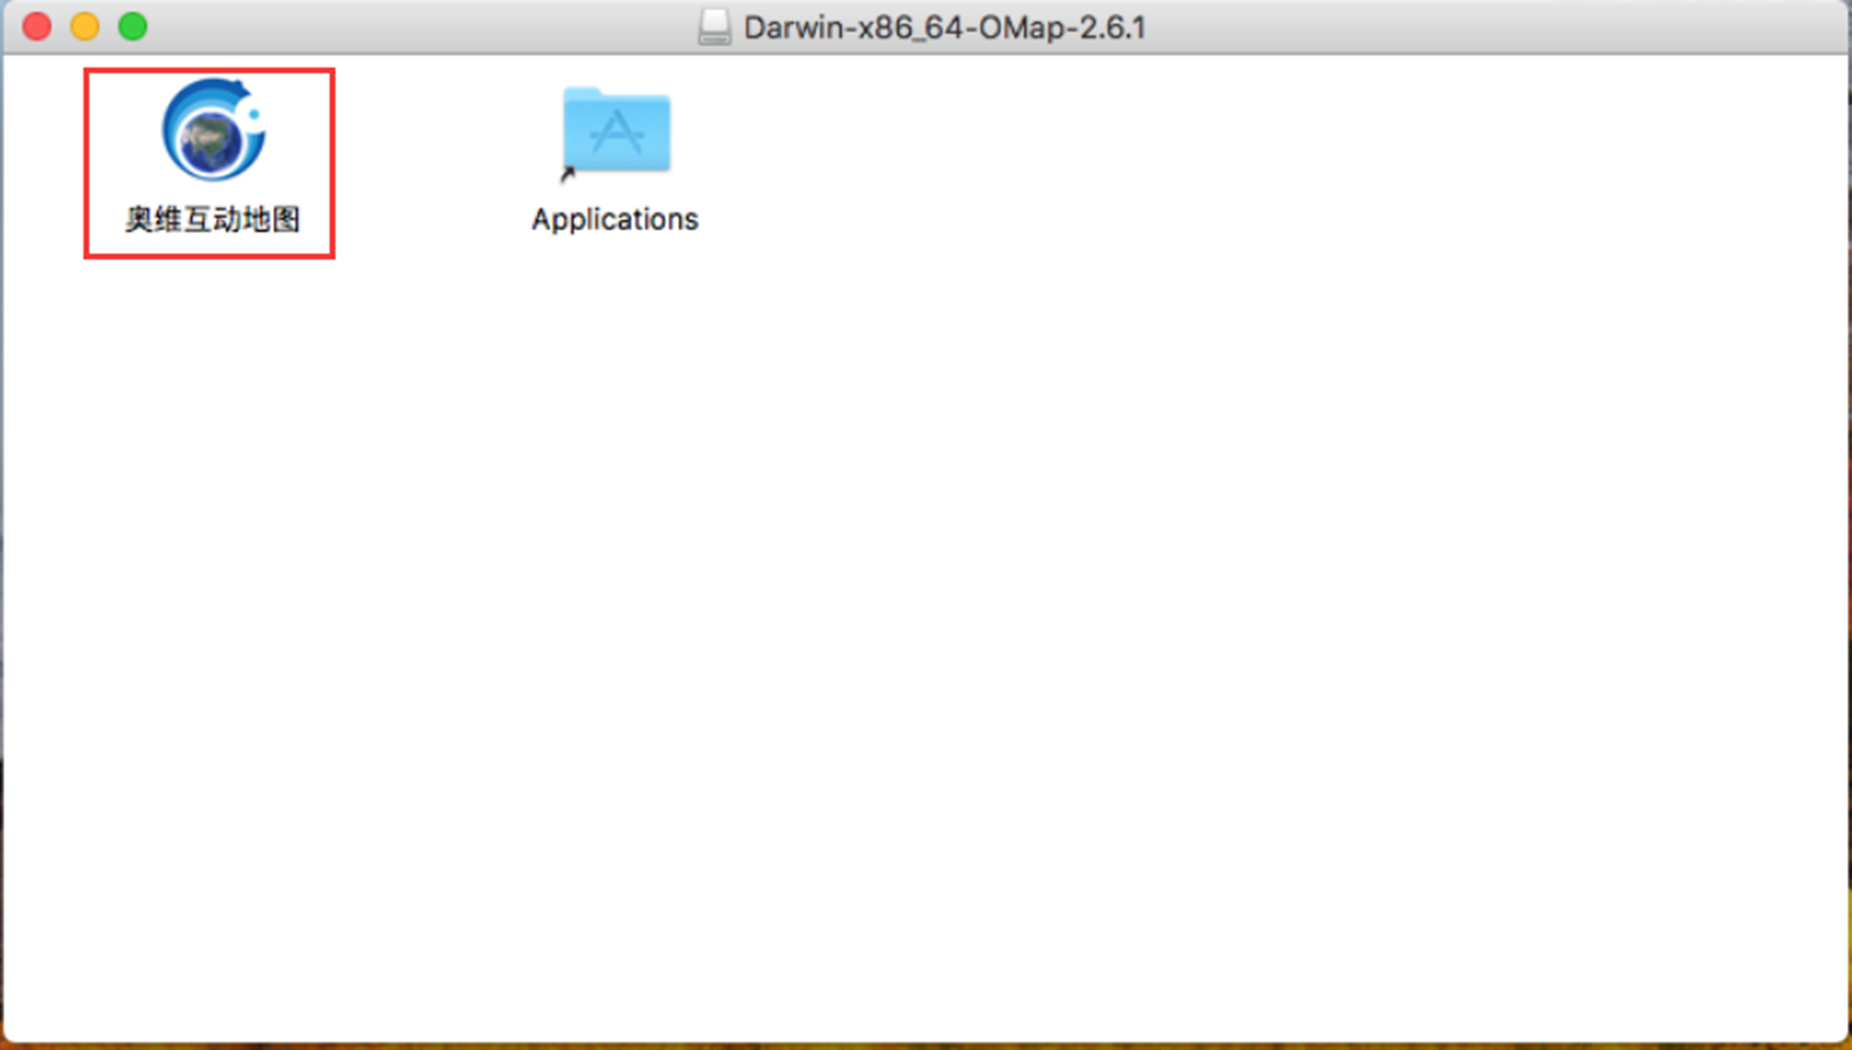The height and width of the screenshot is (1050, 1852).
Task: Click empty white space to deselect icons
Action: click(1000, 600)
